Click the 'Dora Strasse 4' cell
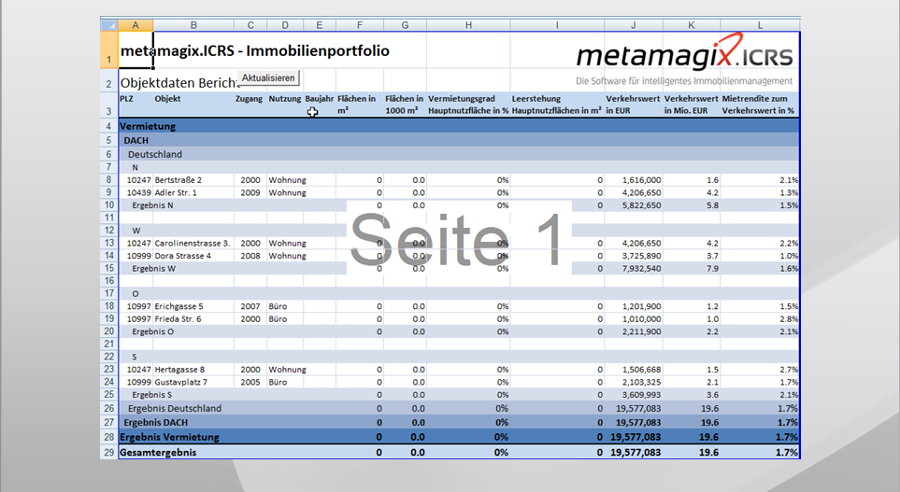The height and width of the screenshot is (492, 900). coord(193,256)
